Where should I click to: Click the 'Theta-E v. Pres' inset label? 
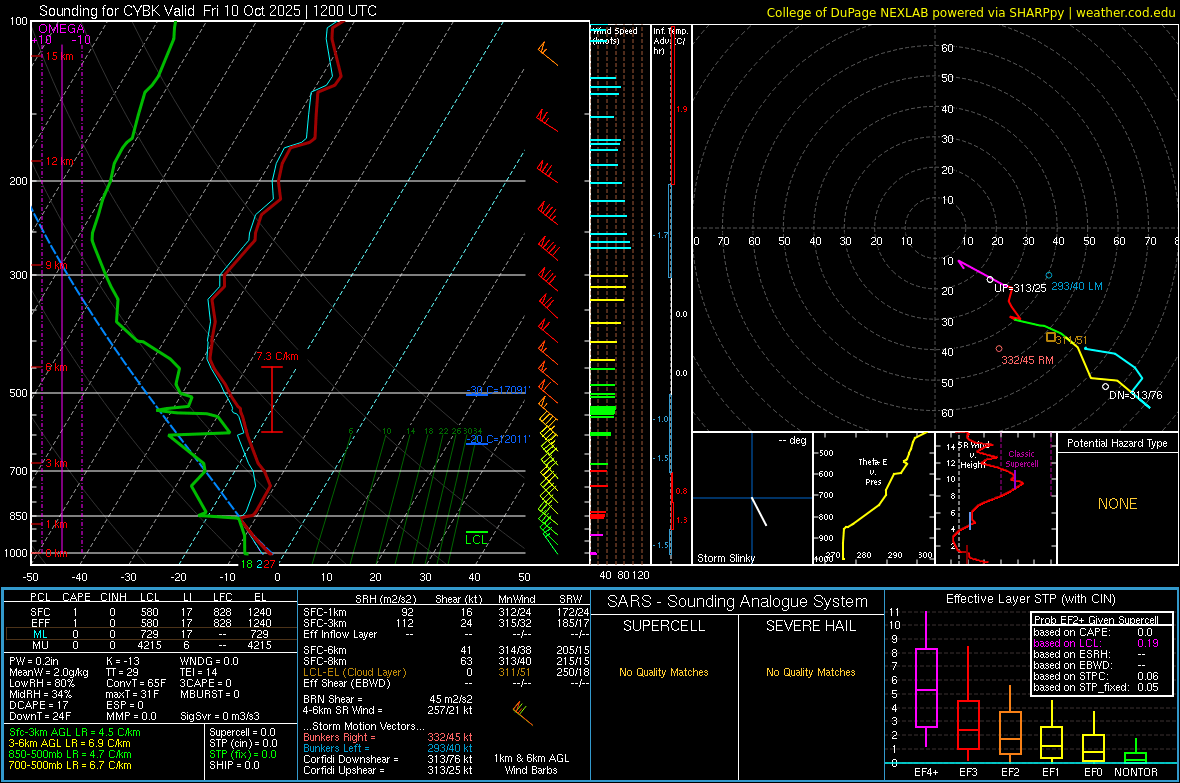coord(873,471)
